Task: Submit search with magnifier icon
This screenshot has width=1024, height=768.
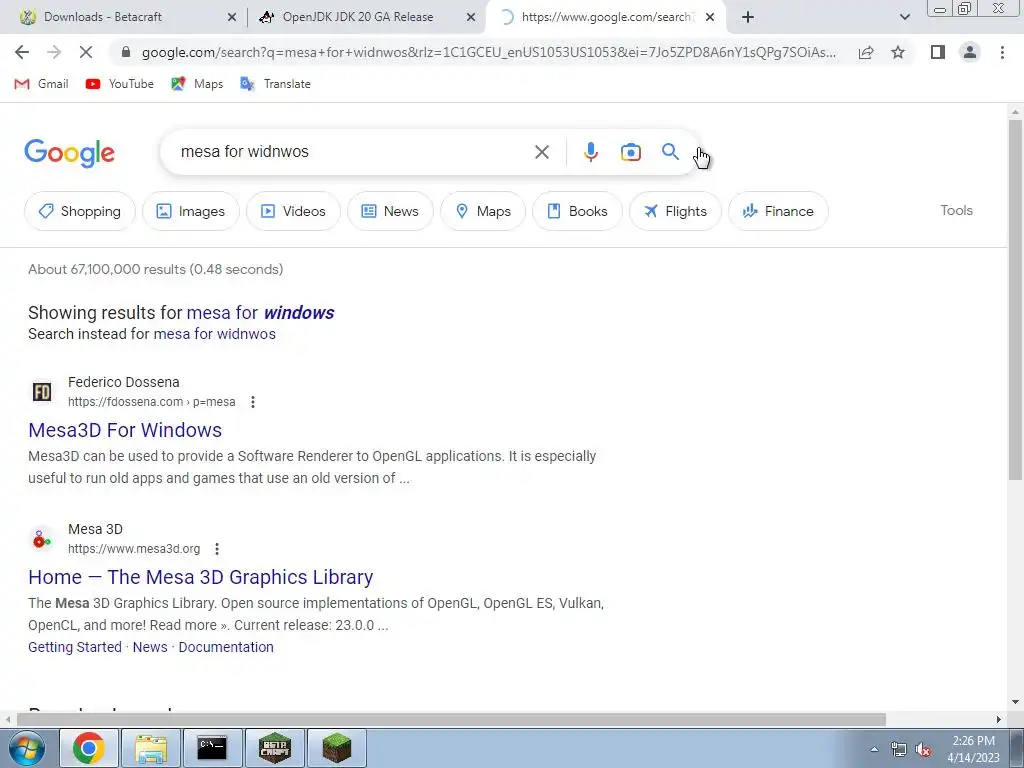Action: [x=670, y=152]
